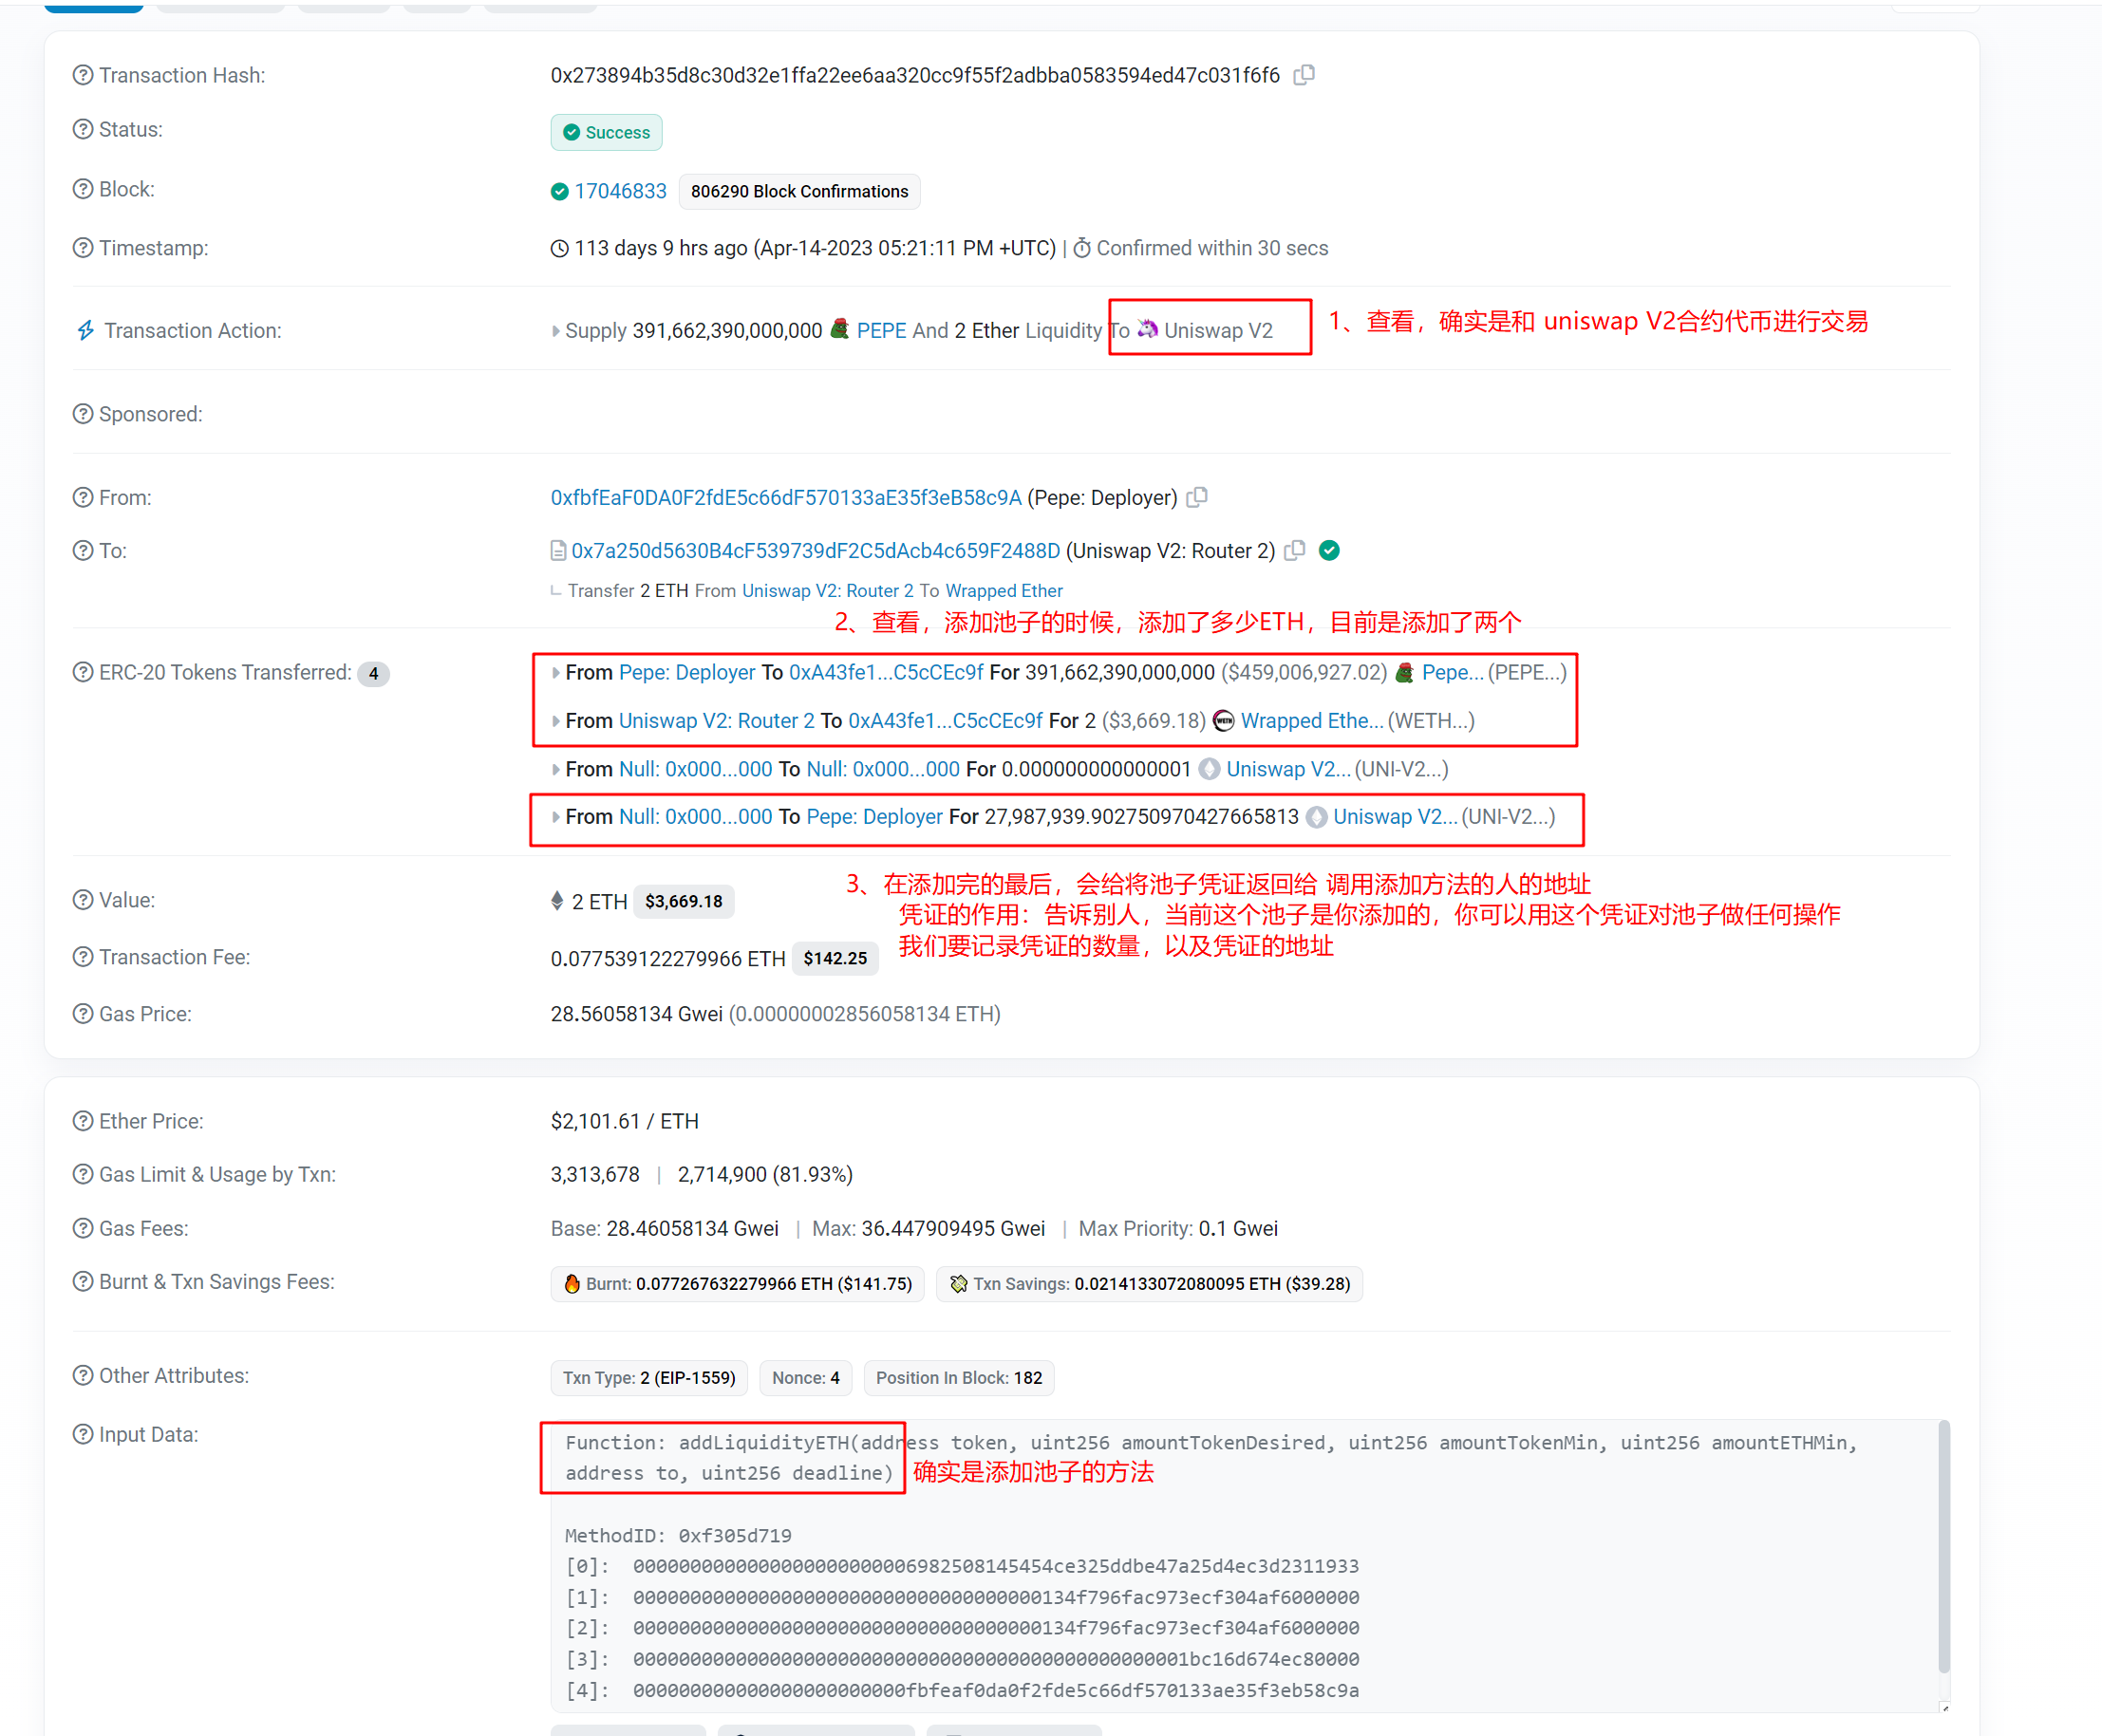Screen dimensions: 2102x1736
Task: Click the 806290 Block Confirmations badge
Action: point(799,191)
